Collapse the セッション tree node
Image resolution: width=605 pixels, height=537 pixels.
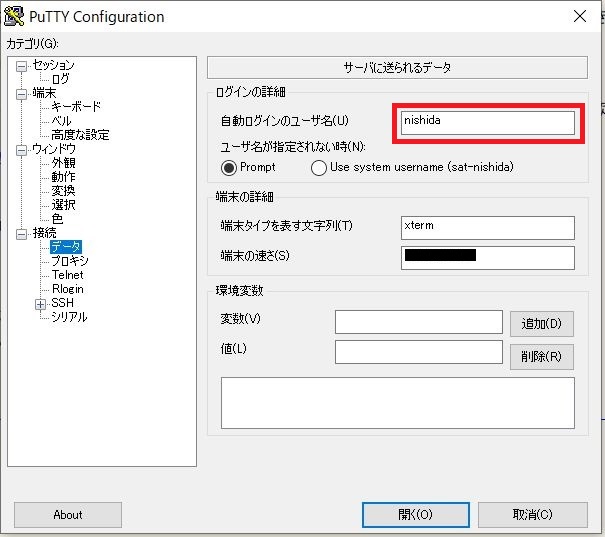[21, 66]
